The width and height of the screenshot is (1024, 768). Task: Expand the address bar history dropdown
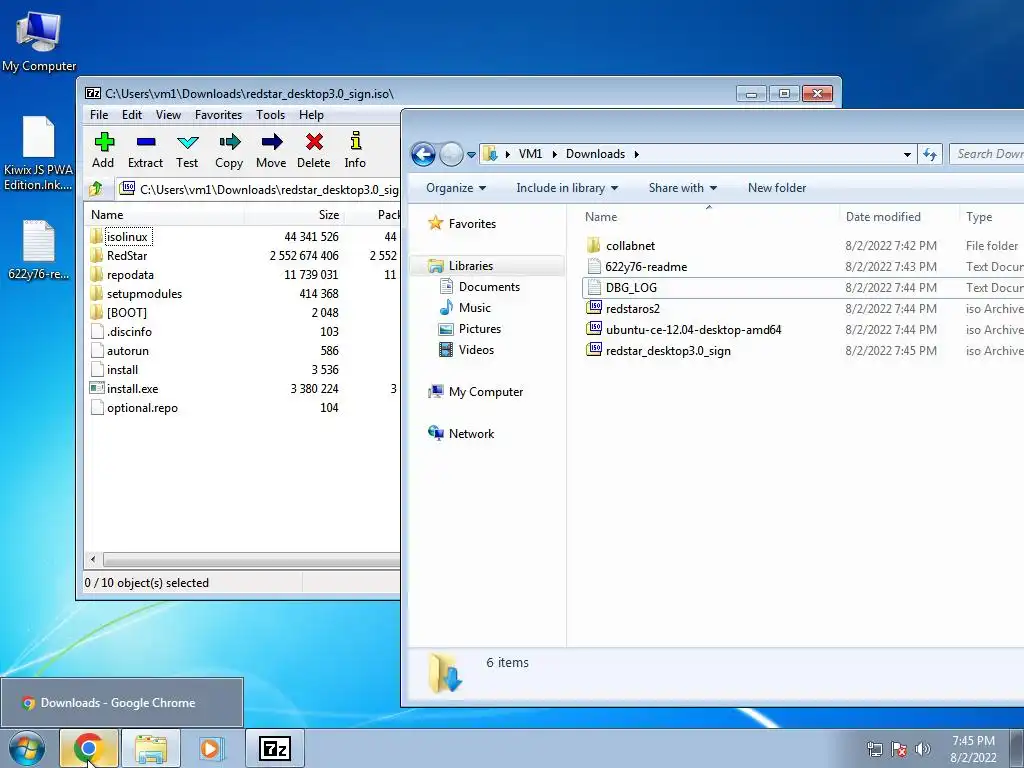[x=907, y=154]
